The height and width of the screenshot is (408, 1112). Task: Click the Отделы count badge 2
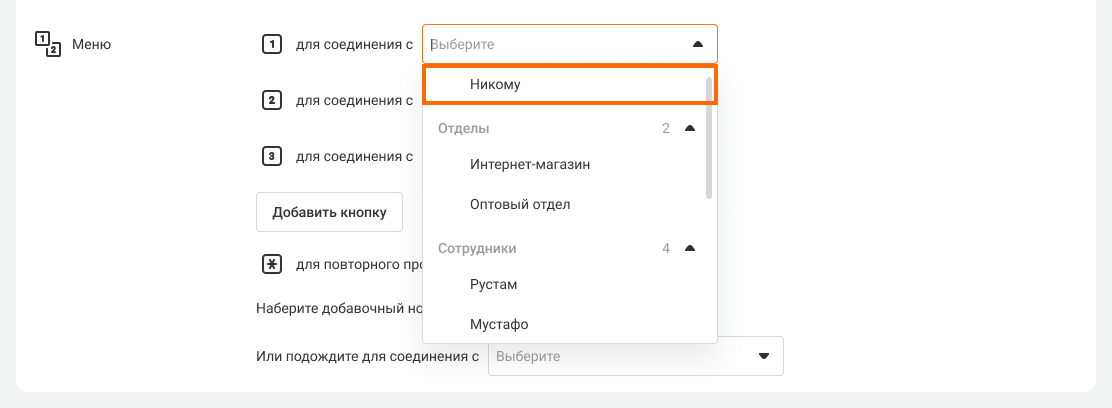(x=665, y=128)
